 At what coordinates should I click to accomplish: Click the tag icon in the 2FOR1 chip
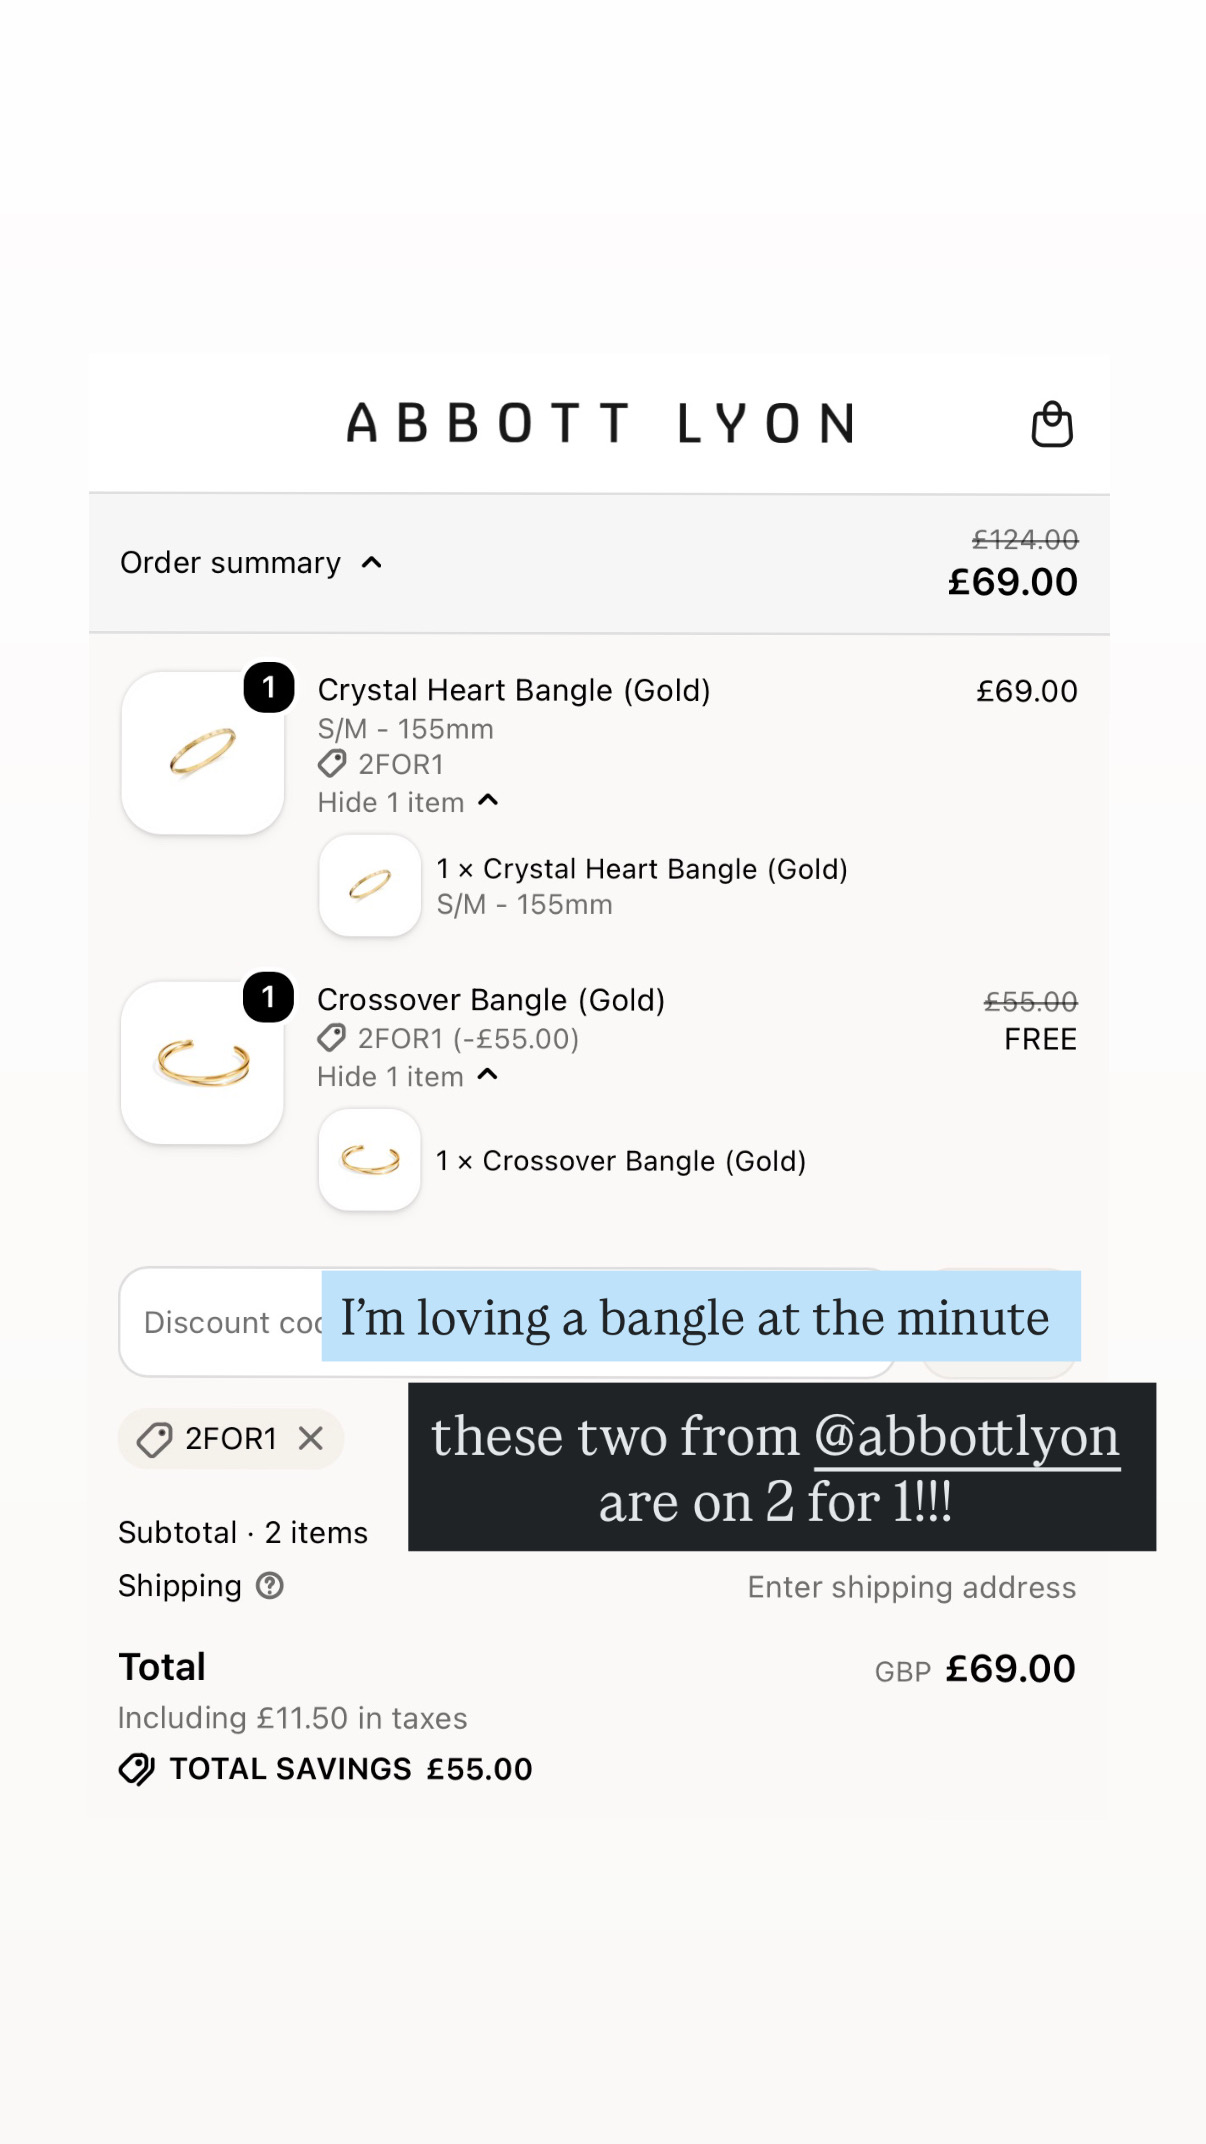pyautogui.click(x=155, y=1439)
